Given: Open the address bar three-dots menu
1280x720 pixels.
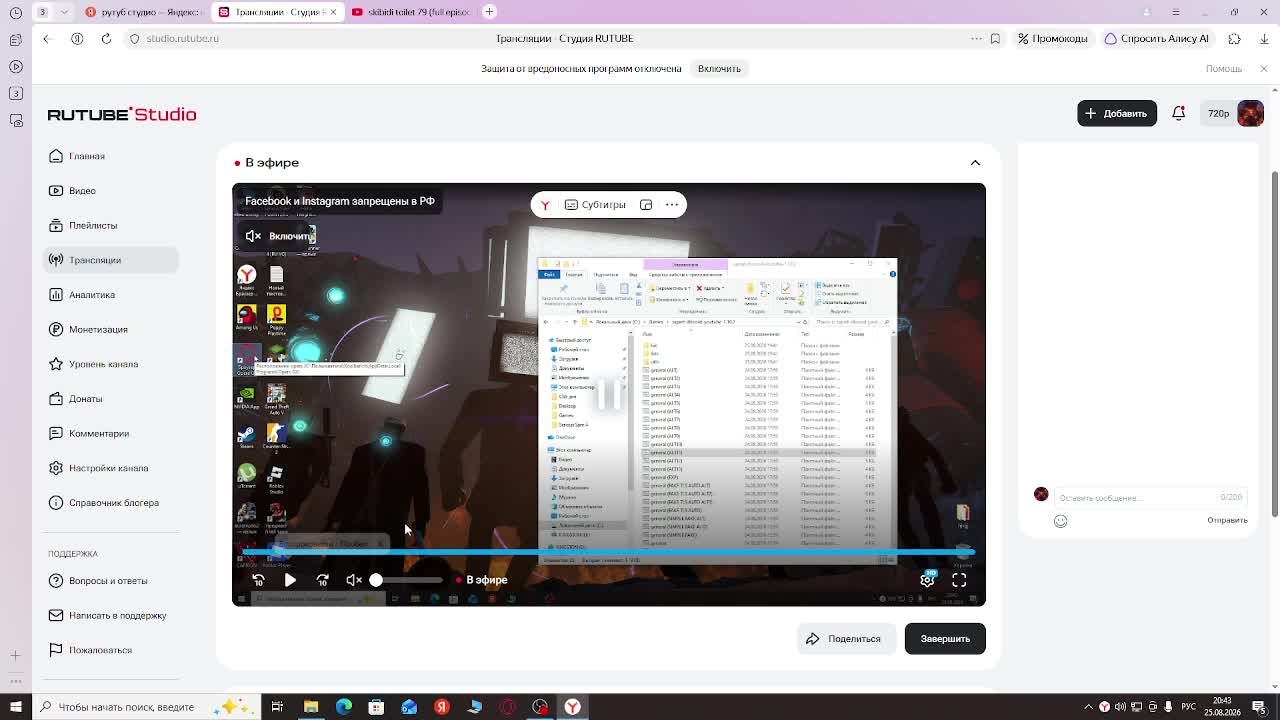Looking at the screenshot, I should 976,39.
